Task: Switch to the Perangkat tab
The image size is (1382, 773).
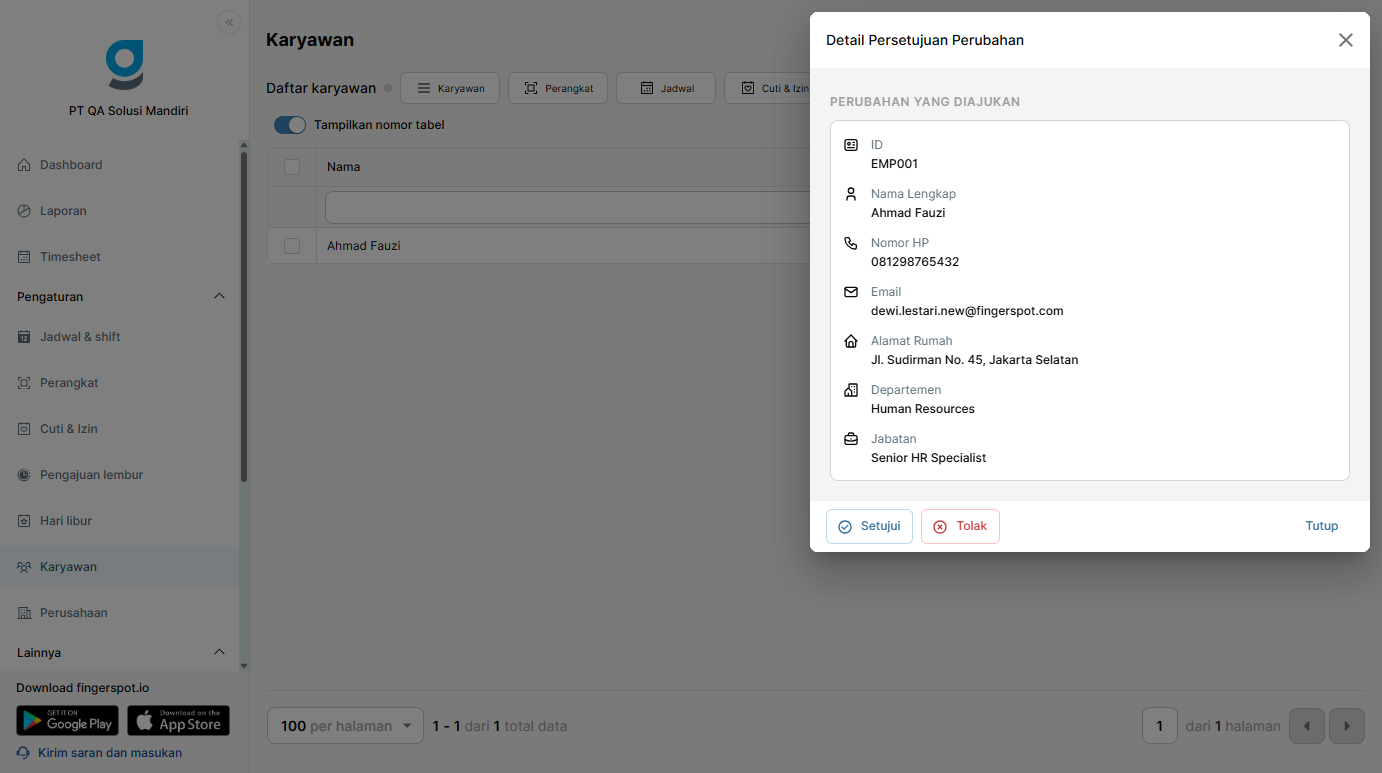Action: pos(558,88)
